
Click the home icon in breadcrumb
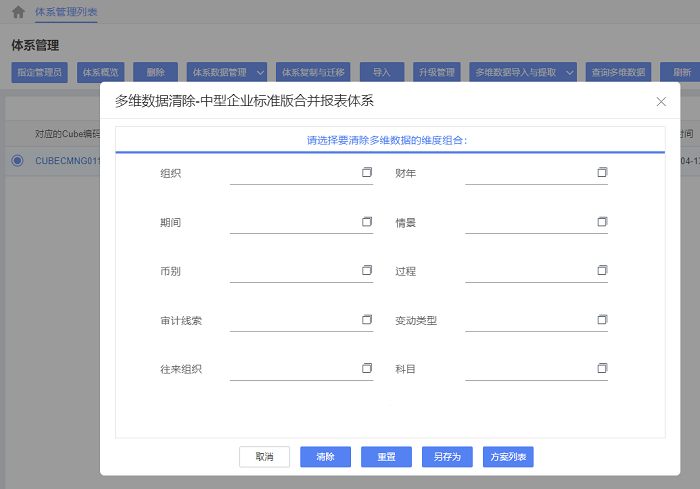[18, 12]
